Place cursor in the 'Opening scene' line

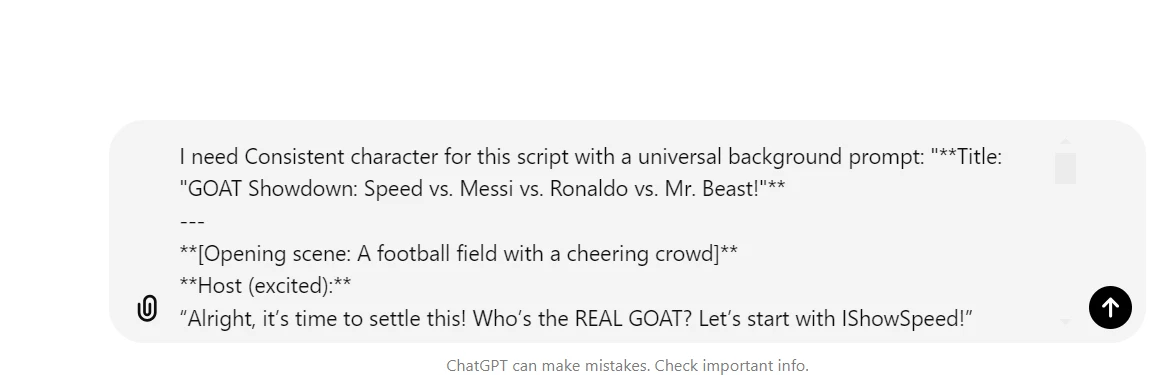point(458,254)
